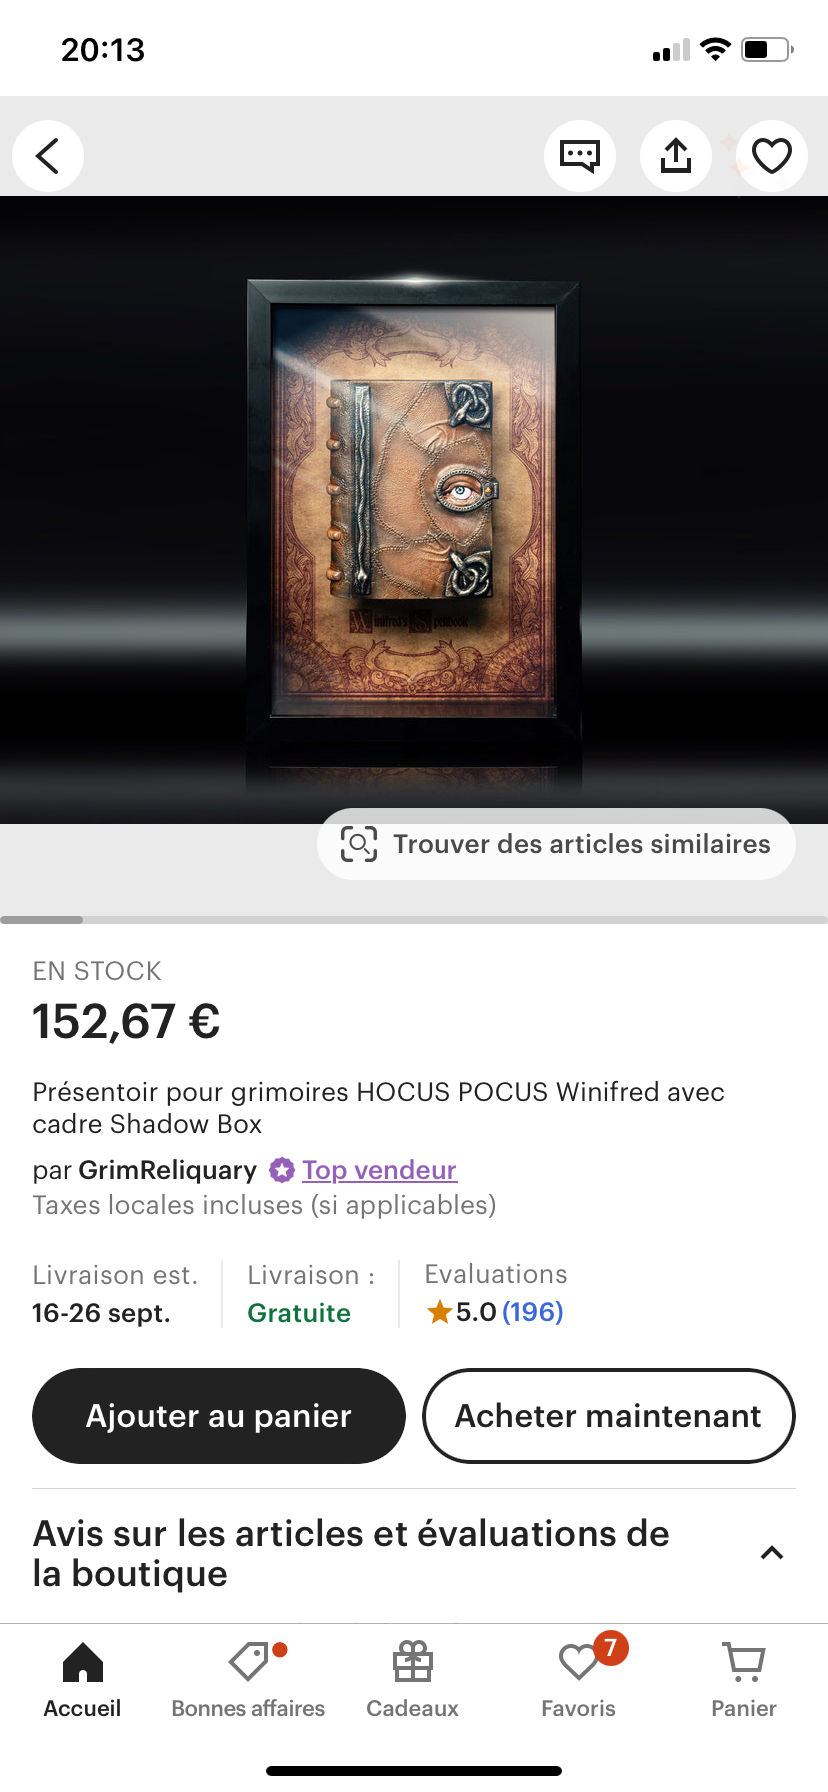Expand the Avis sur les articles heading
This screenshot has height=1792, width=828.
click(x=351, y=1553)
